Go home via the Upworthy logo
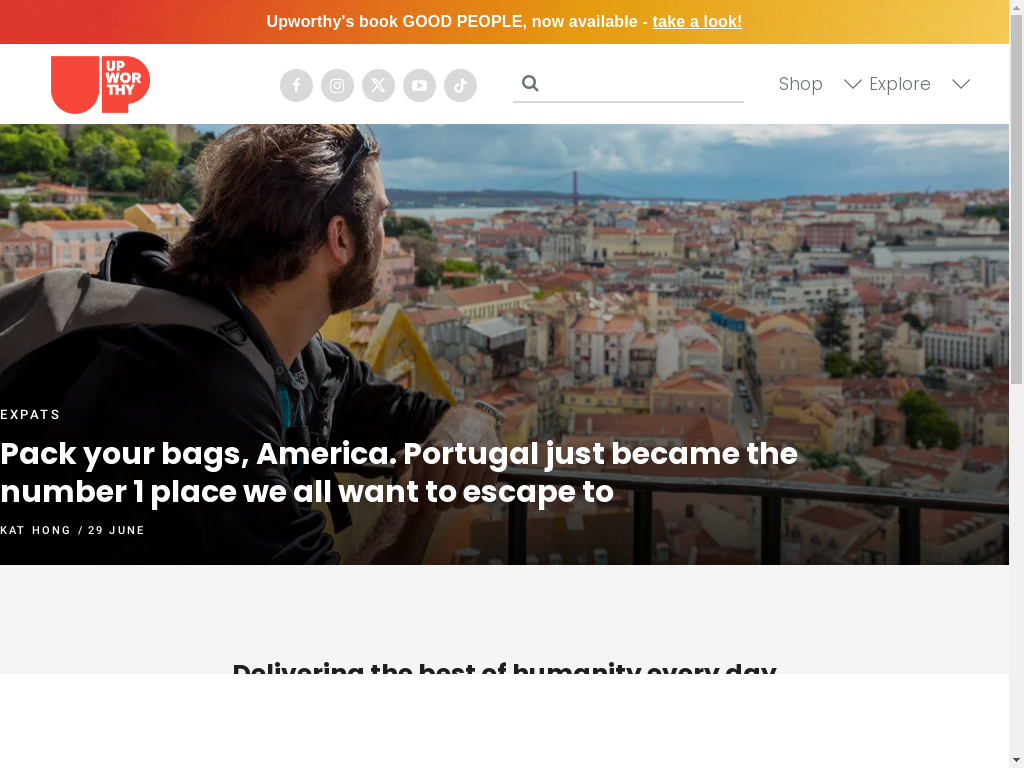The image size is (1024, 768). [x=101, y=85]
